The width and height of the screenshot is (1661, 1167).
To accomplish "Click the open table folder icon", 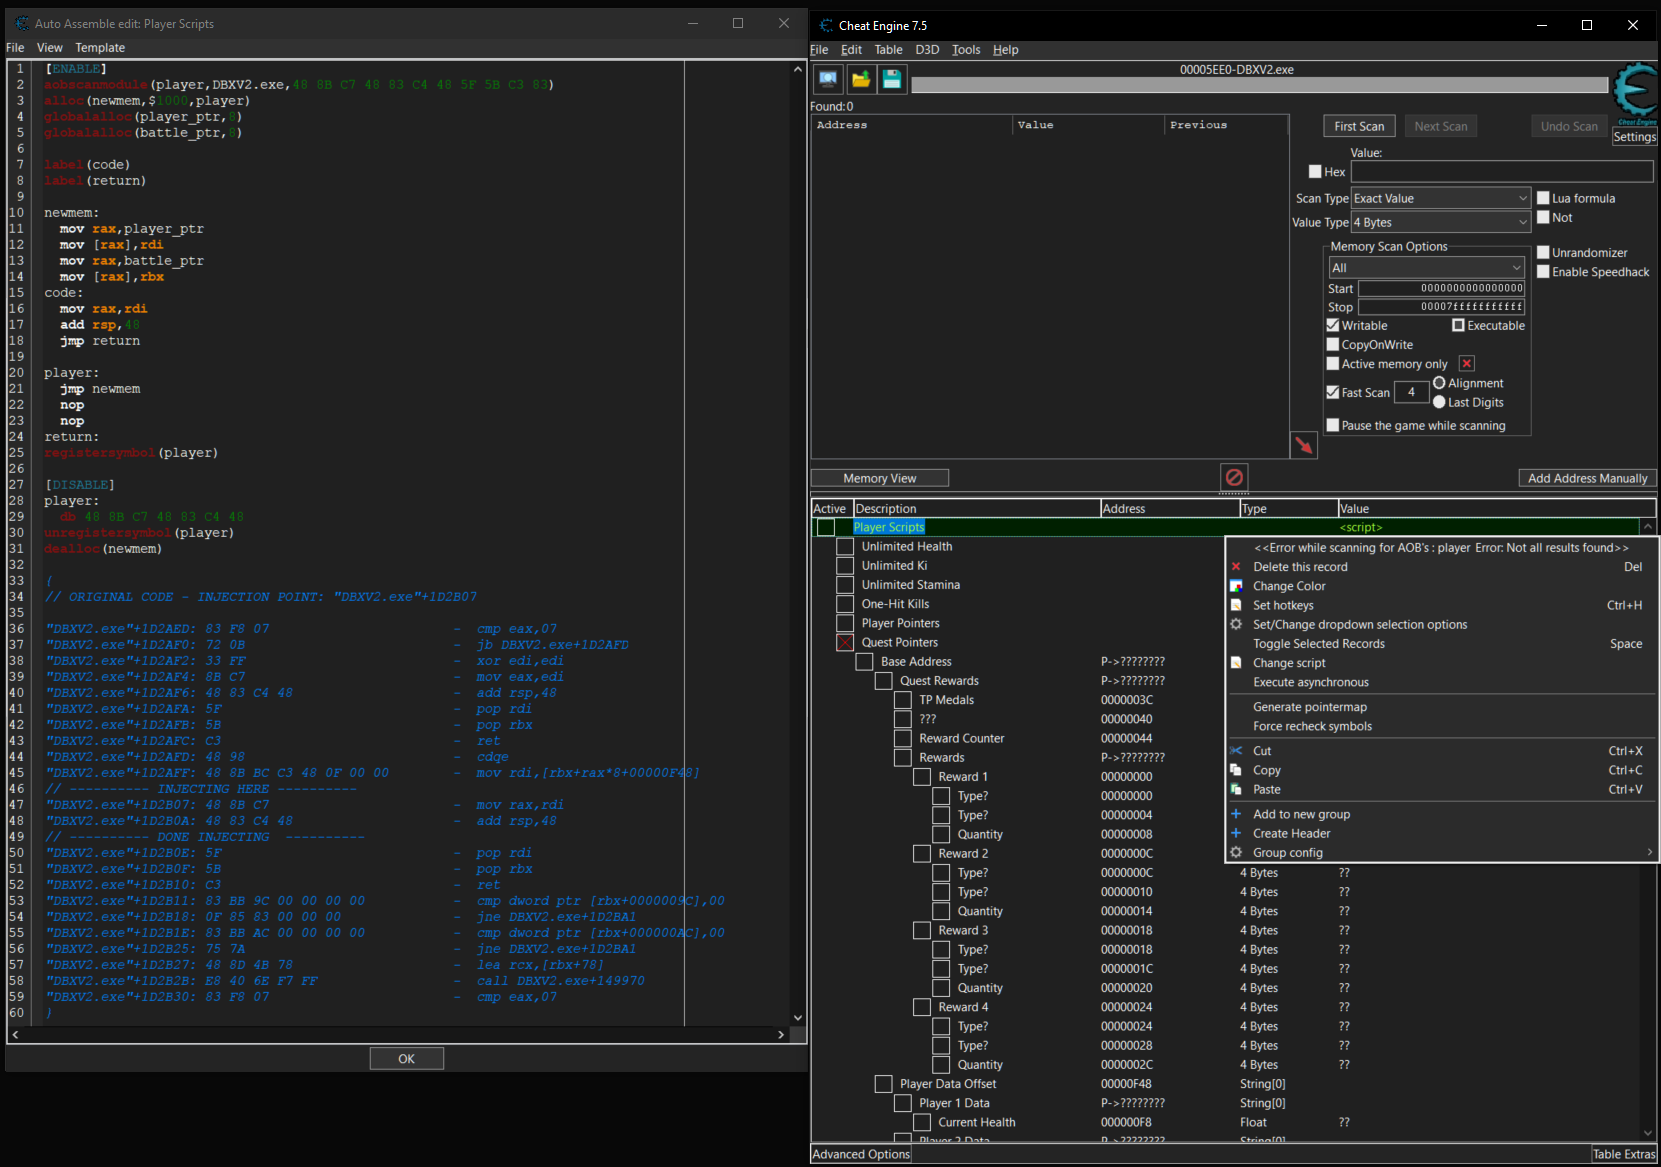I will (x=860, y=79).
